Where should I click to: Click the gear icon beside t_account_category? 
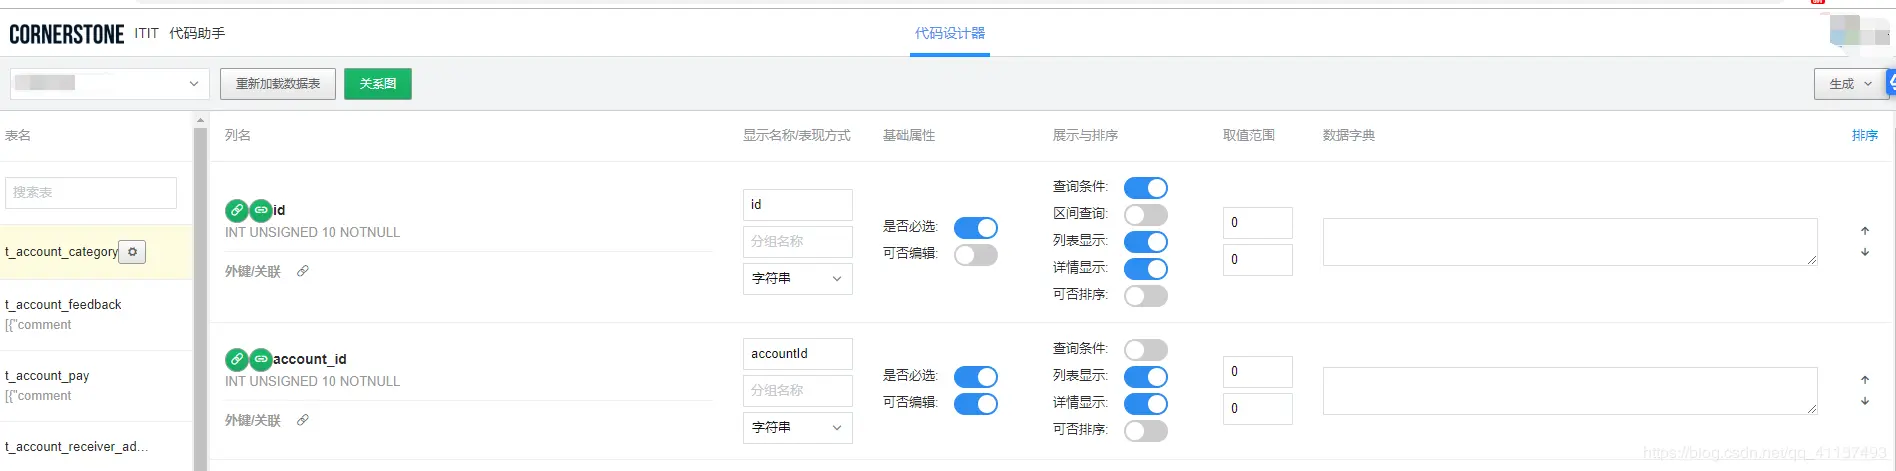pos(132,252)
